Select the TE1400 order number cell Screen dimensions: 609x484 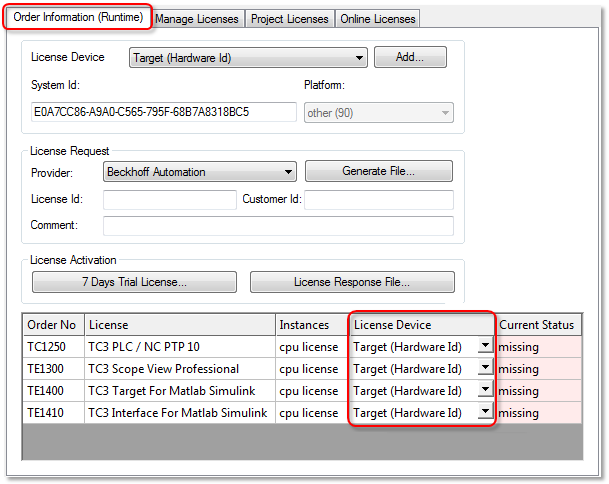pos(54,391)
